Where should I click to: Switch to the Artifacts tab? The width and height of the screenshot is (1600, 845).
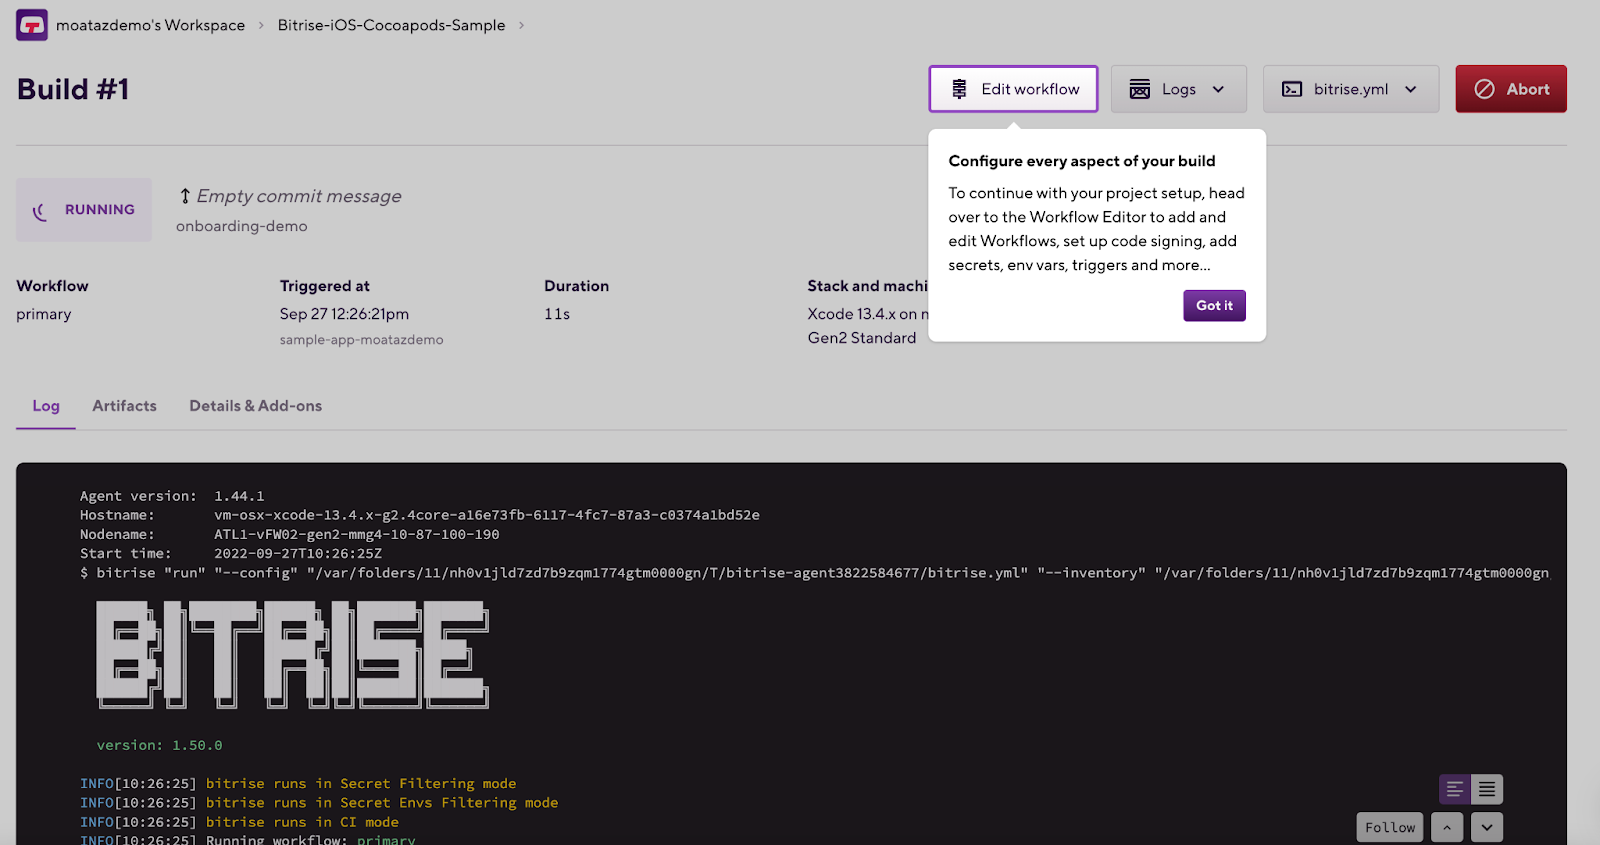click(x=124, y=406)
